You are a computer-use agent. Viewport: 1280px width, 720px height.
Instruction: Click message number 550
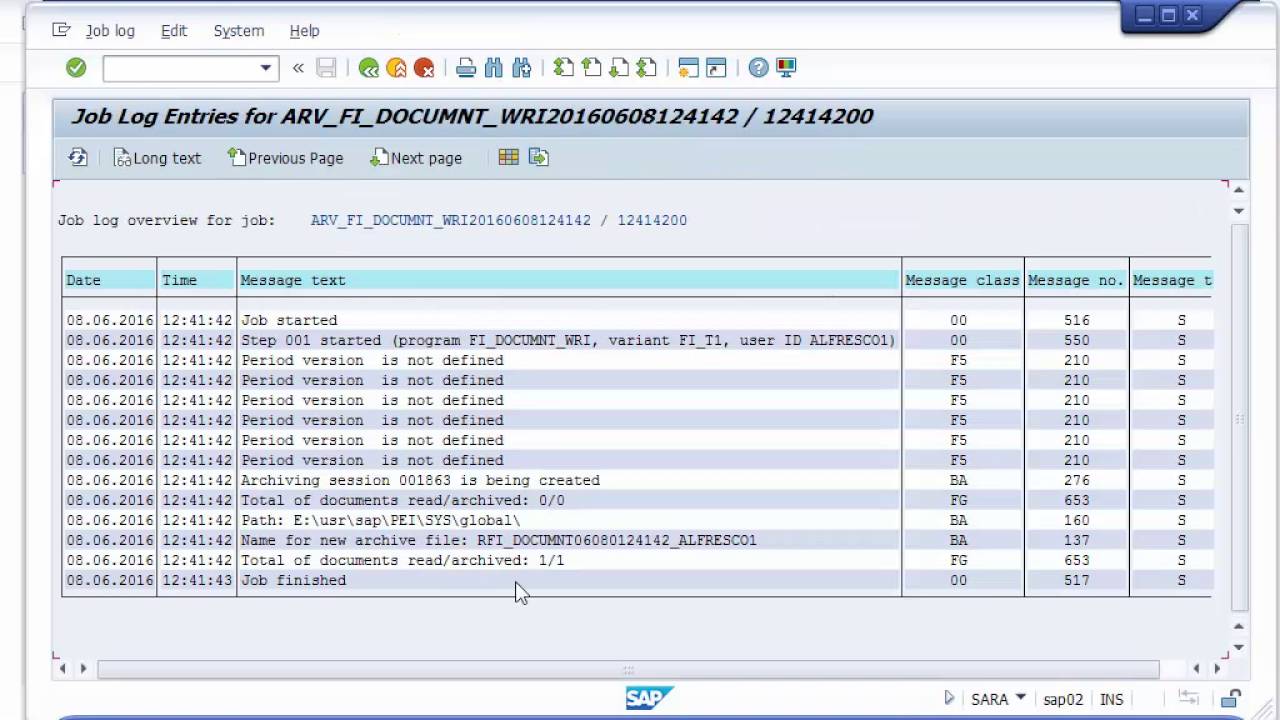[x=1076, y=340]
